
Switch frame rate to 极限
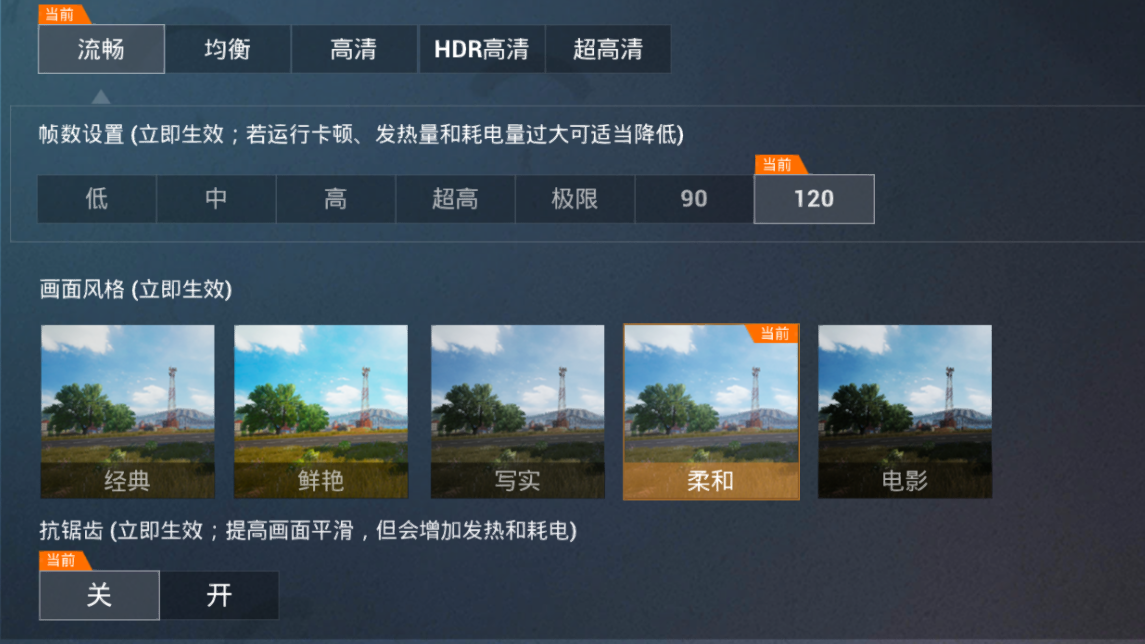[x=575, y=199]
